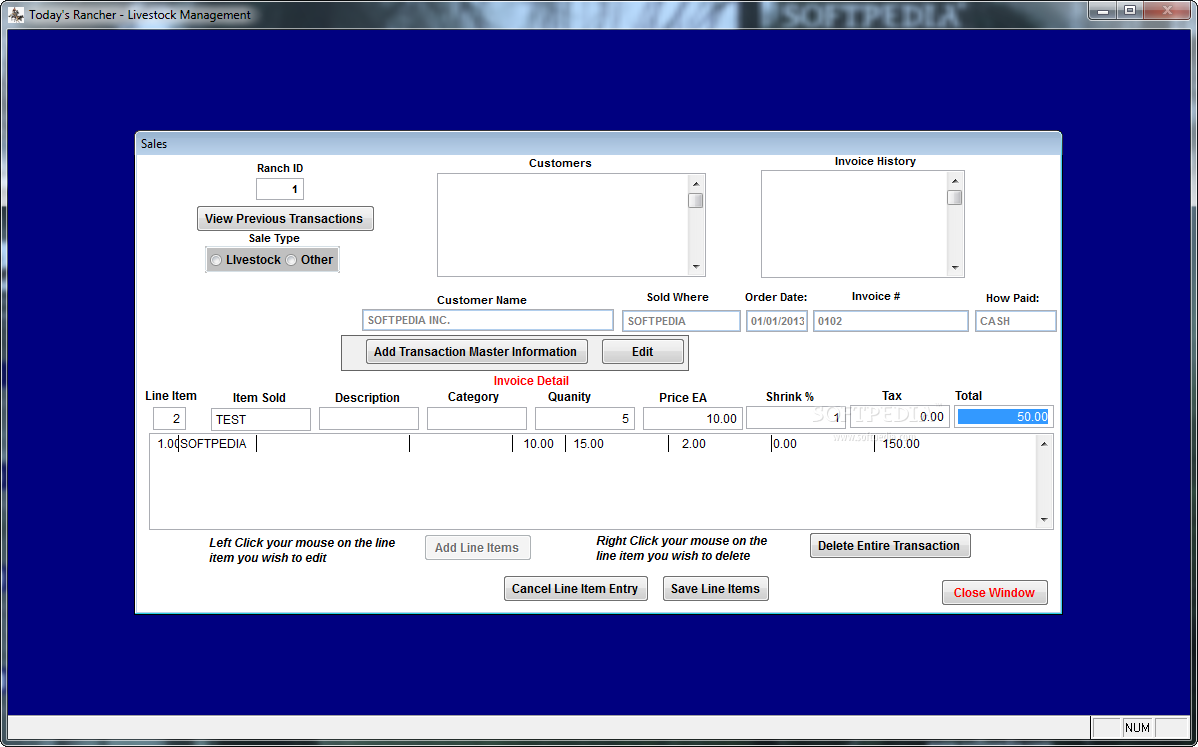The height and width of the screenshot is (747, 1198).
Task: Click the Customer Name field
Action: (x=487, y=320)
